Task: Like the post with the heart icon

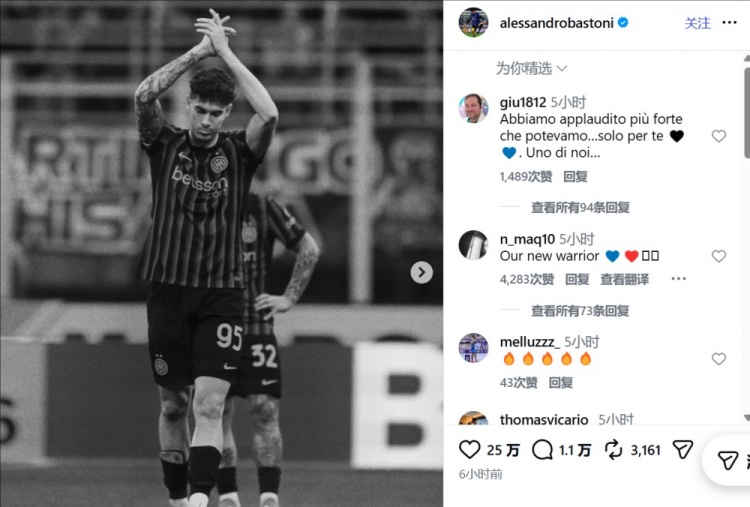Action: [x=469, y=450]
